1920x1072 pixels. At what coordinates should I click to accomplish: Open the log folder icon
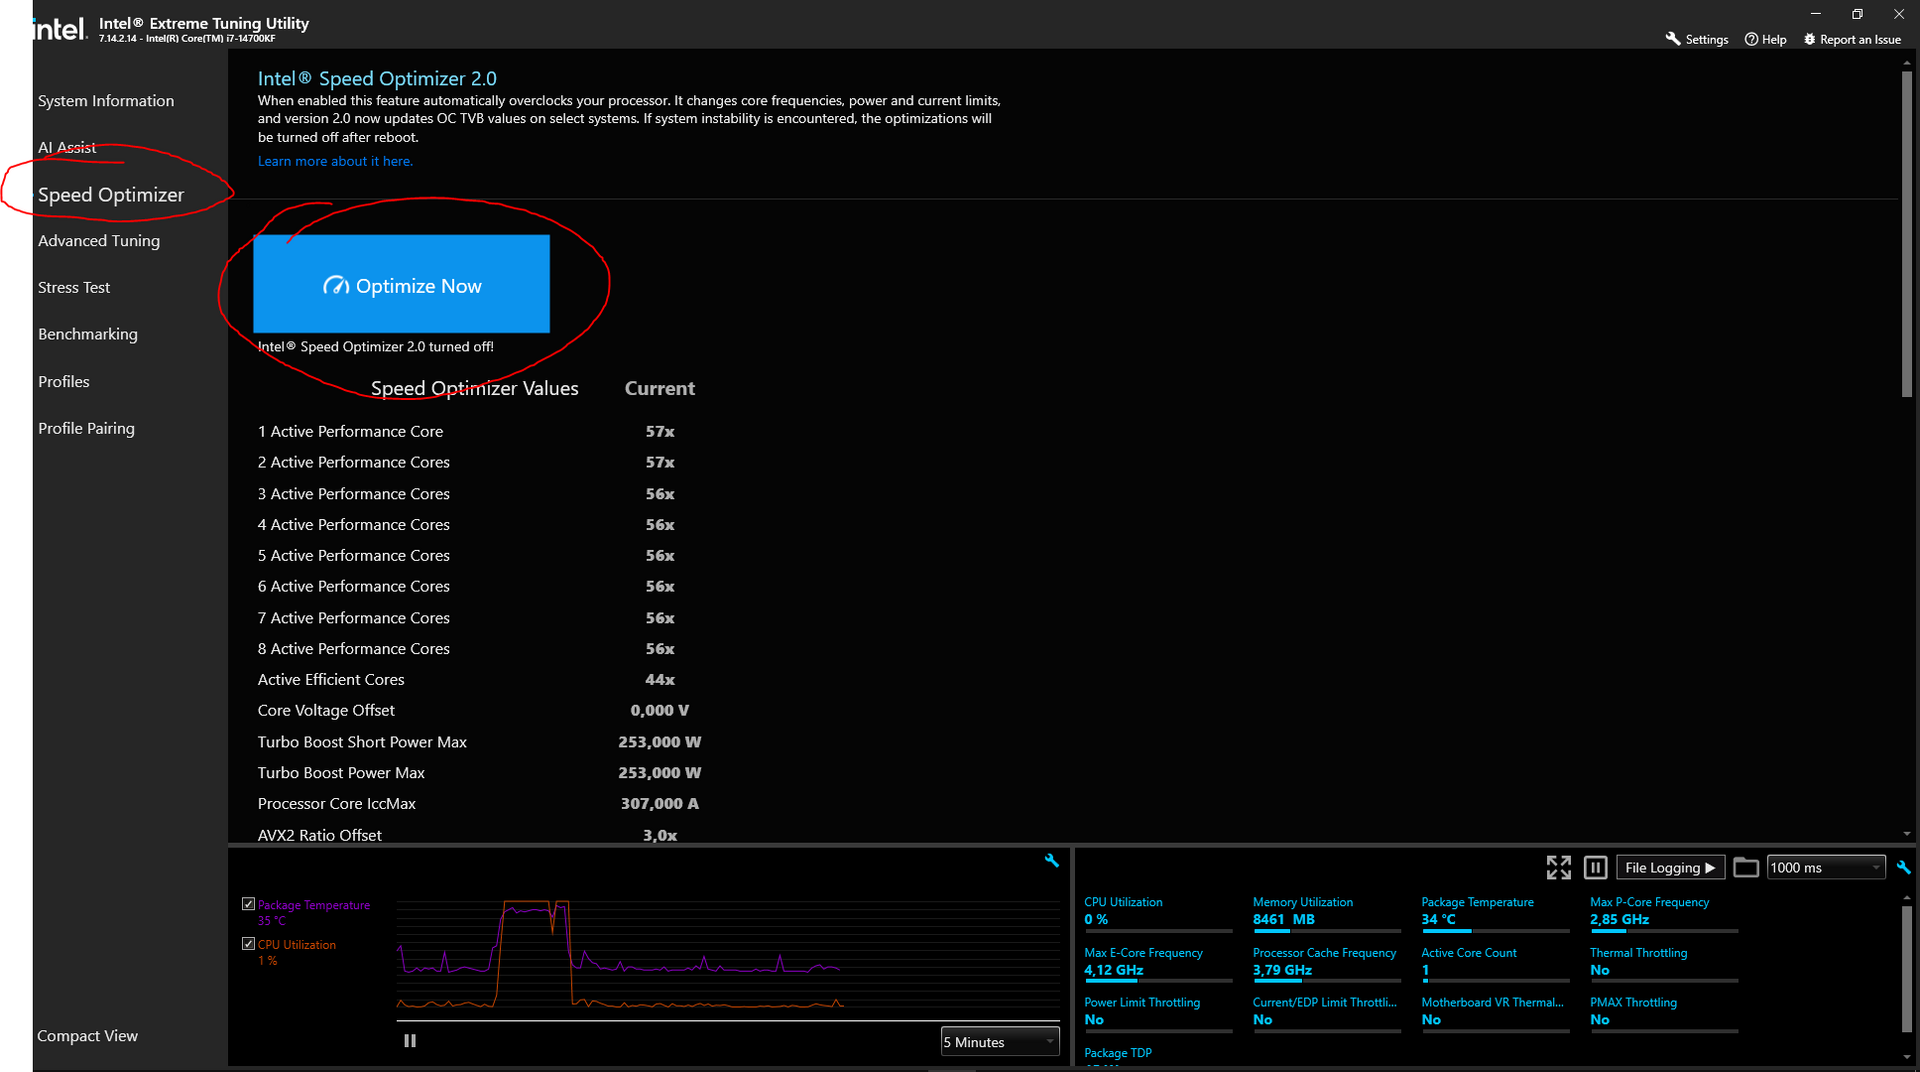pyautogui.click(x=1745, y=867)
